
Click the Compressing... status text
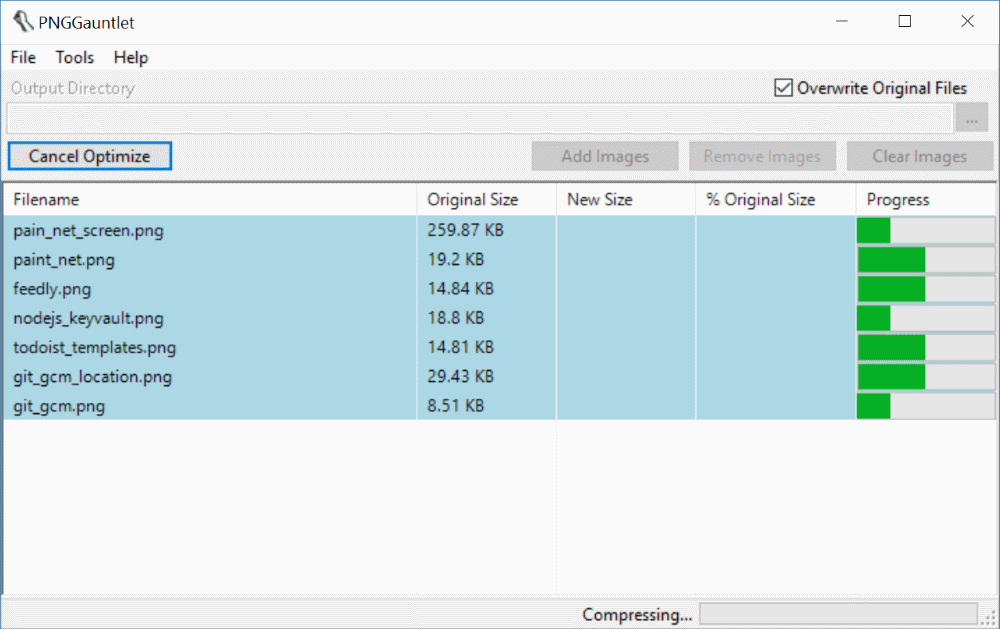pos(636,615)
